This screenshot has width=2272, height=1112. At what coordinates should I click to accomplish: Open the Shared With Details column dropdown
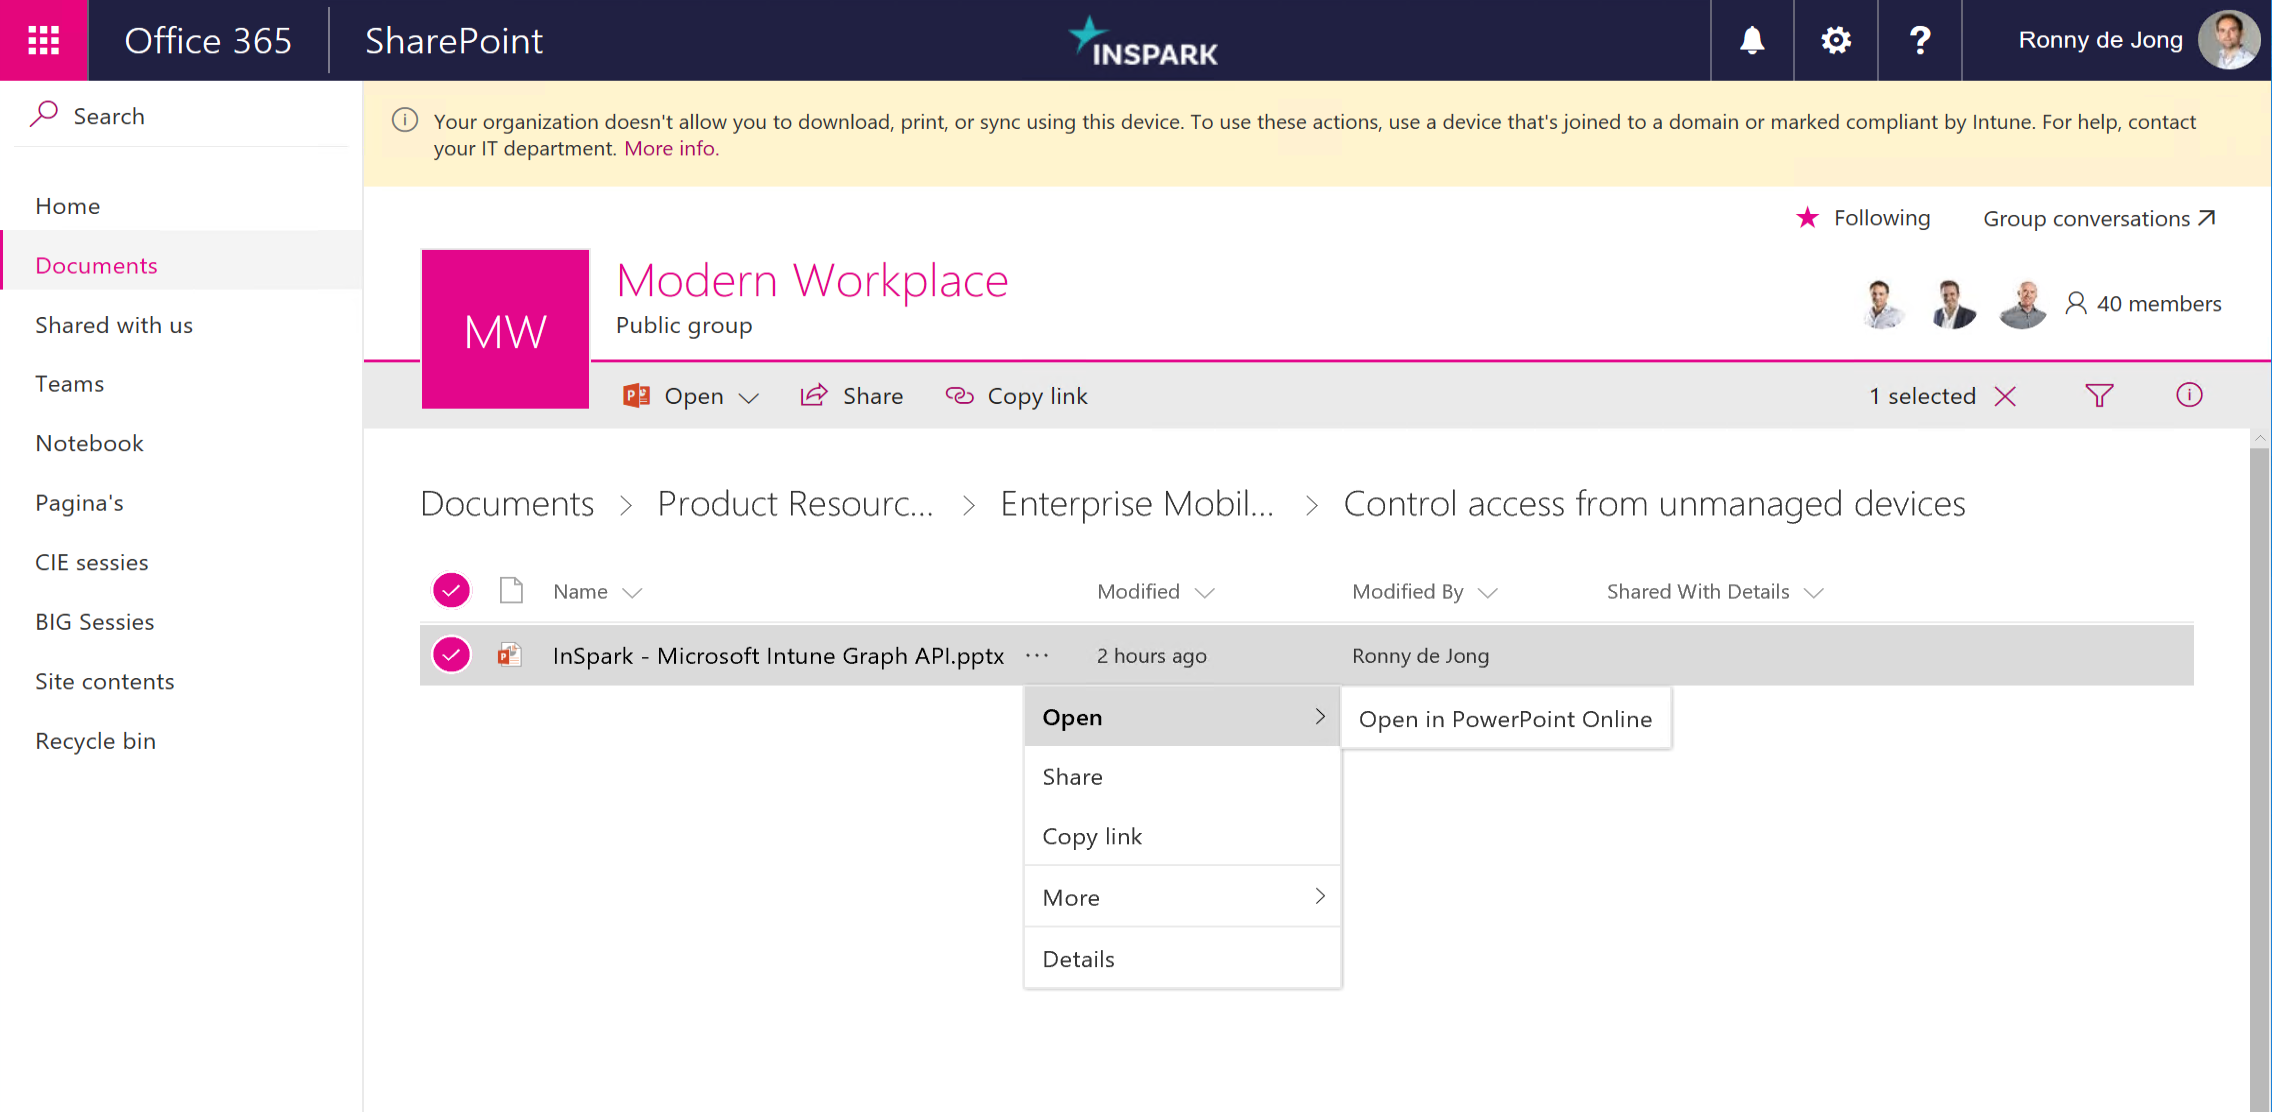click(1813, 592)
